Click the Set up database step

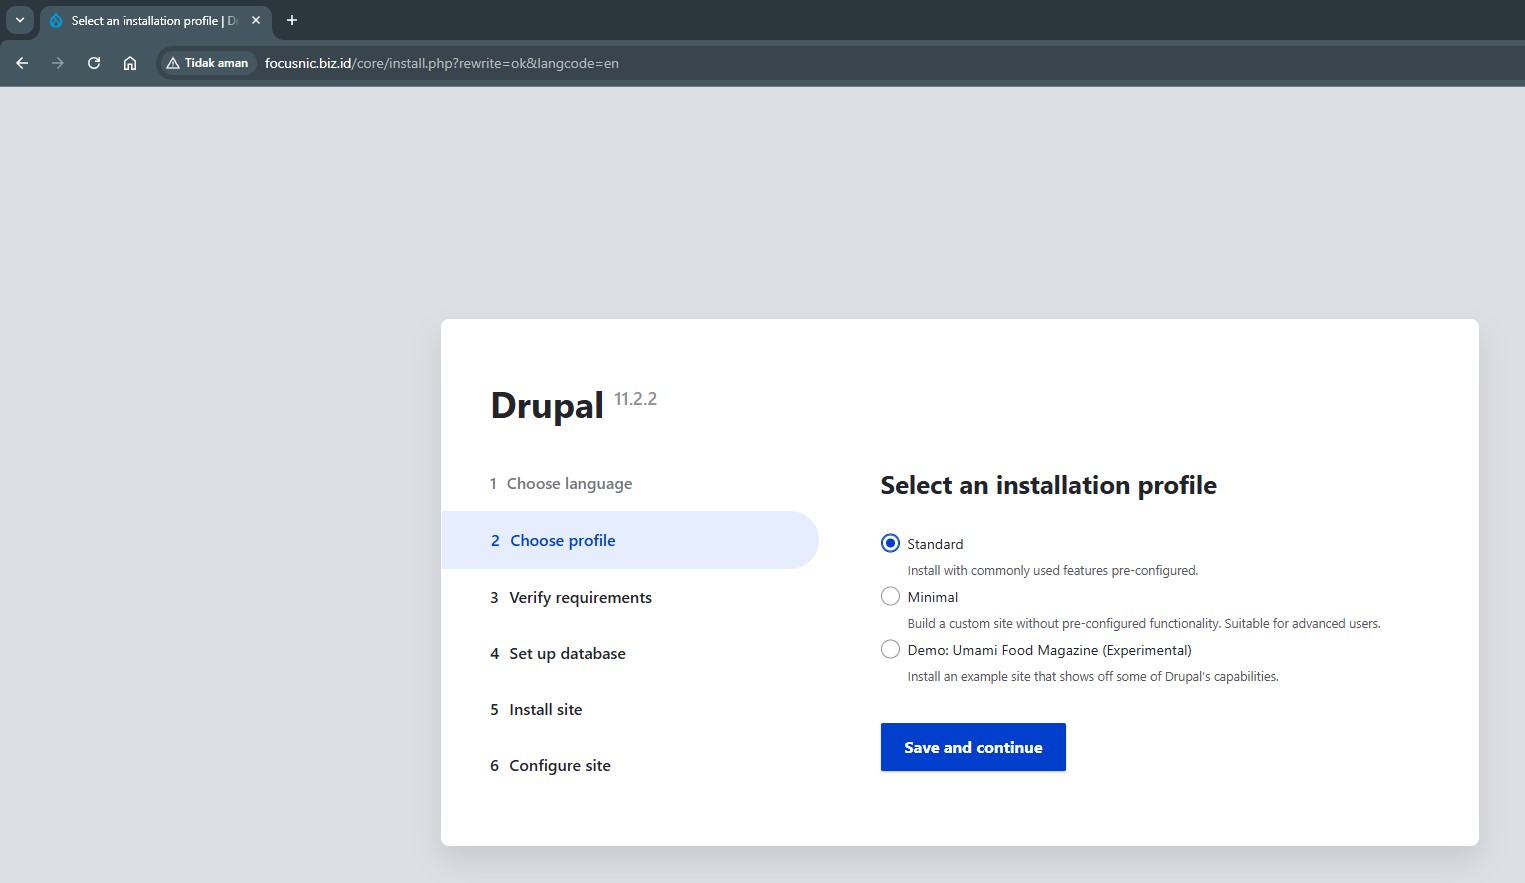[x=567, y=653]
